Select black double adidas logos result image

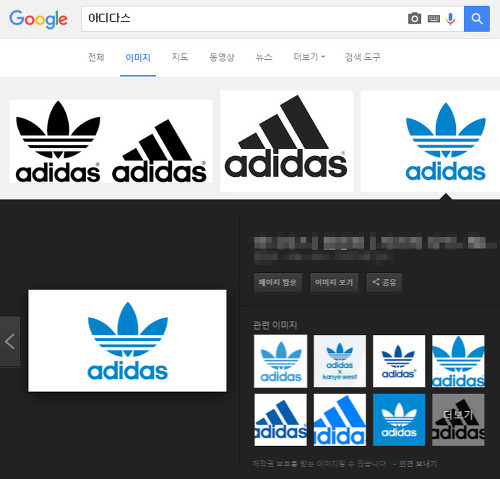tap(111, 141)
